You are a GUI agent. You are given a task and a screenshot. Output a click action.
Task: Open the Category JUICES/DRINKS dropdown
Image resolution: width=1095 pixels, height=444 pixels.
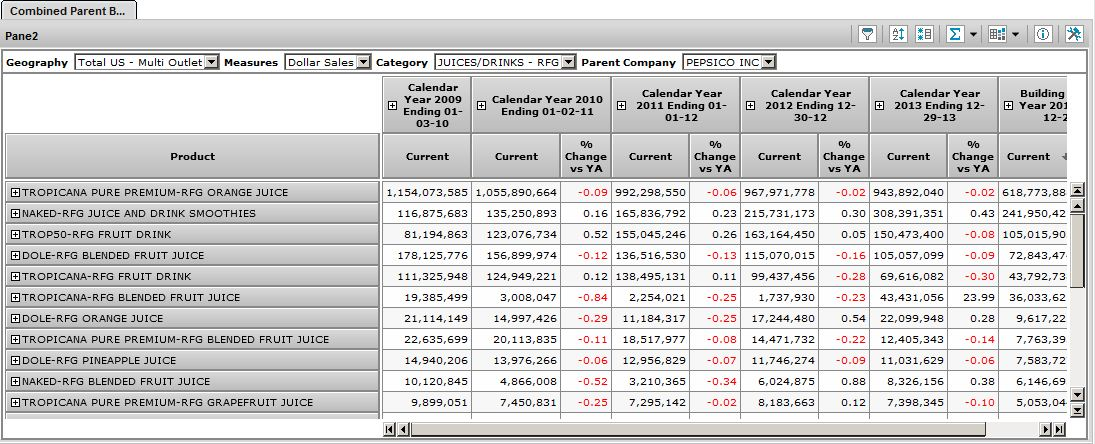tap(568, 62)
